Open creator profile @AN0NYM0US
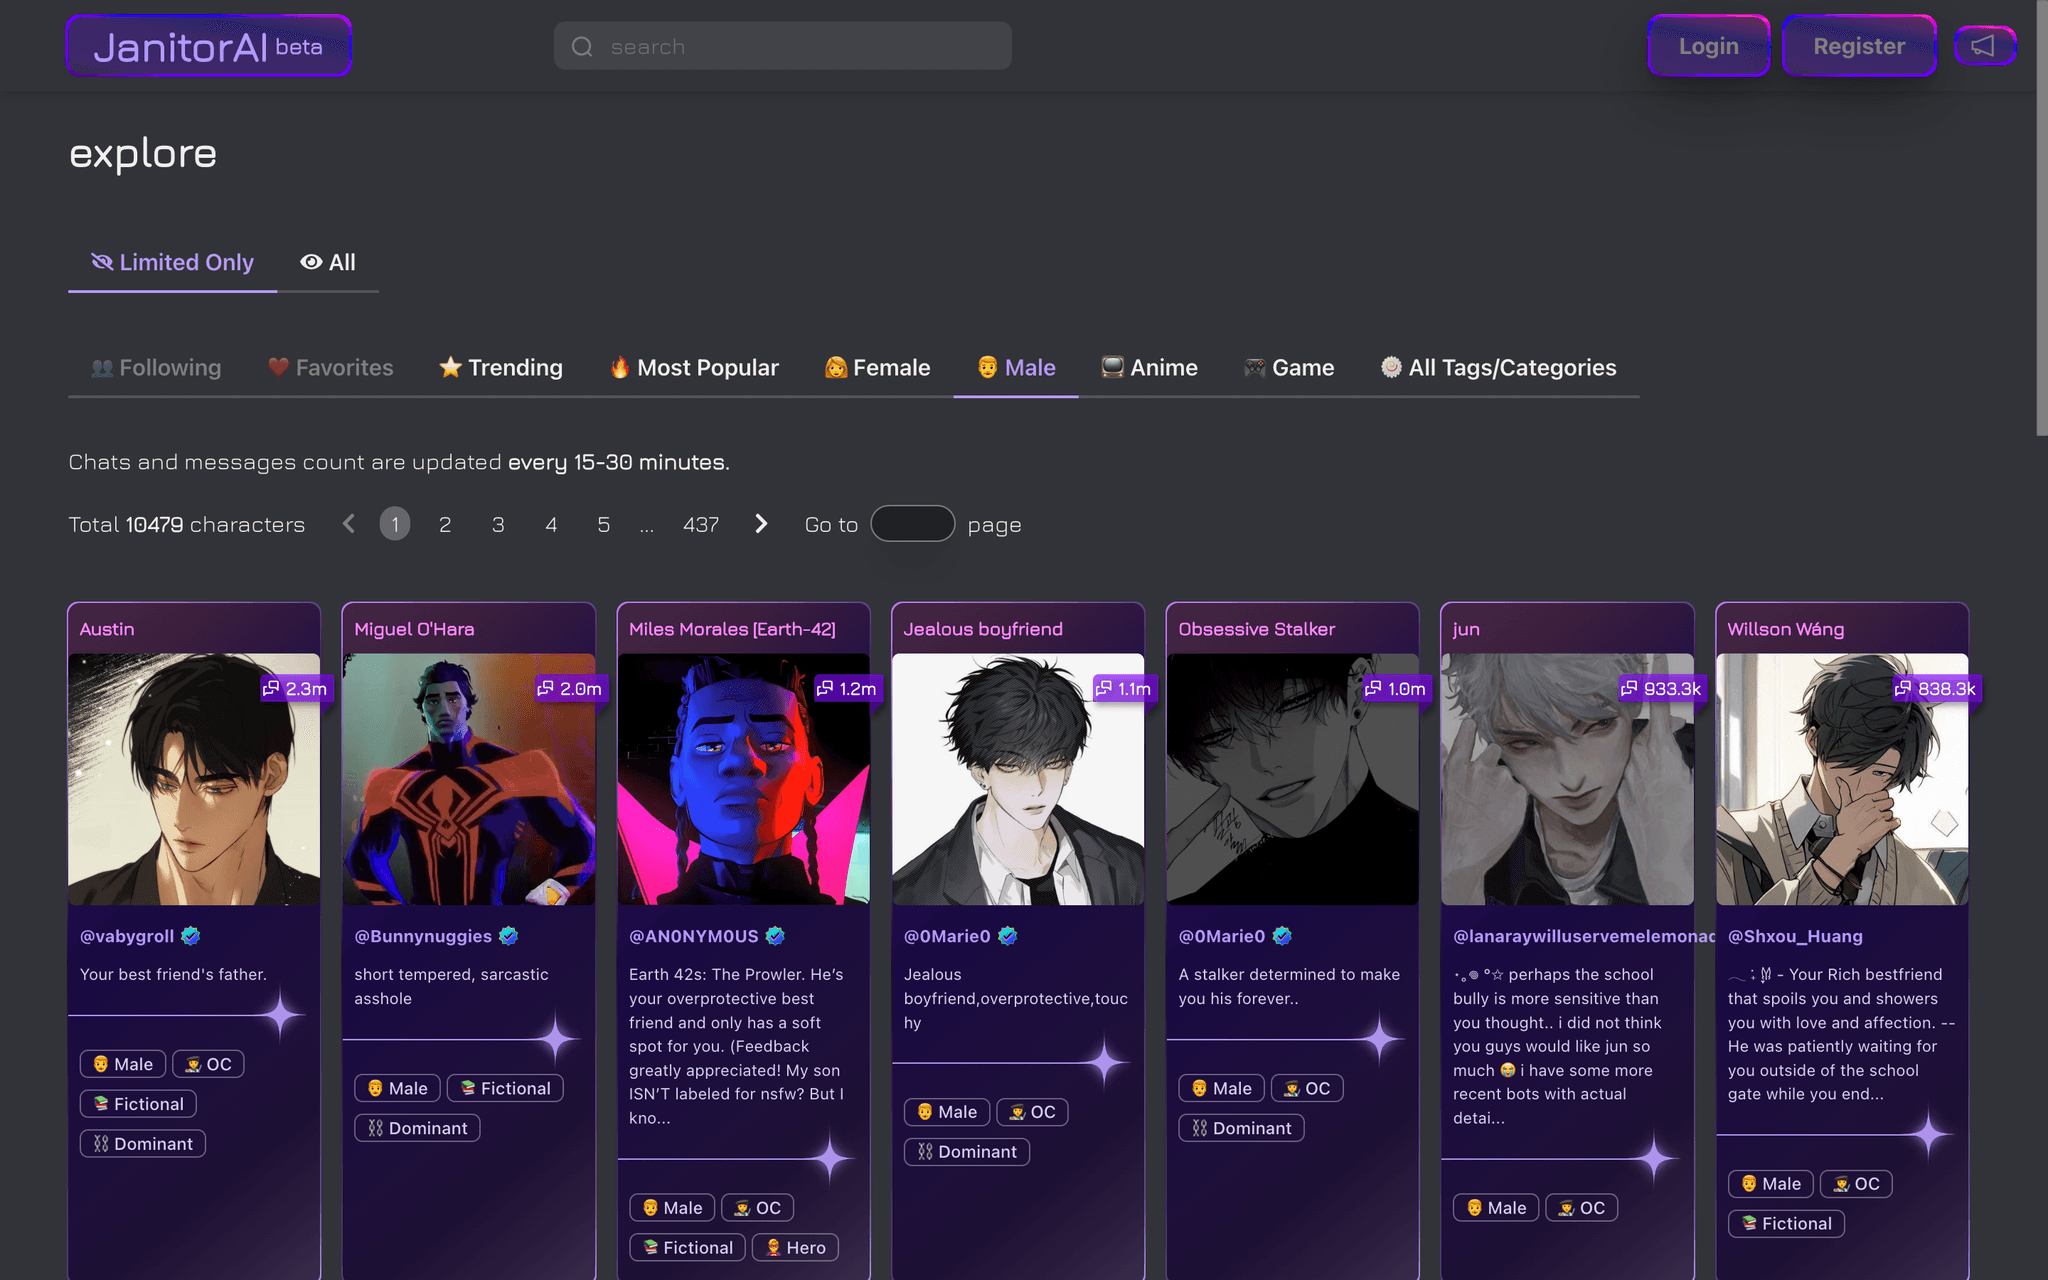The width and height of the screenshot is (2048, 1280). 694,936
